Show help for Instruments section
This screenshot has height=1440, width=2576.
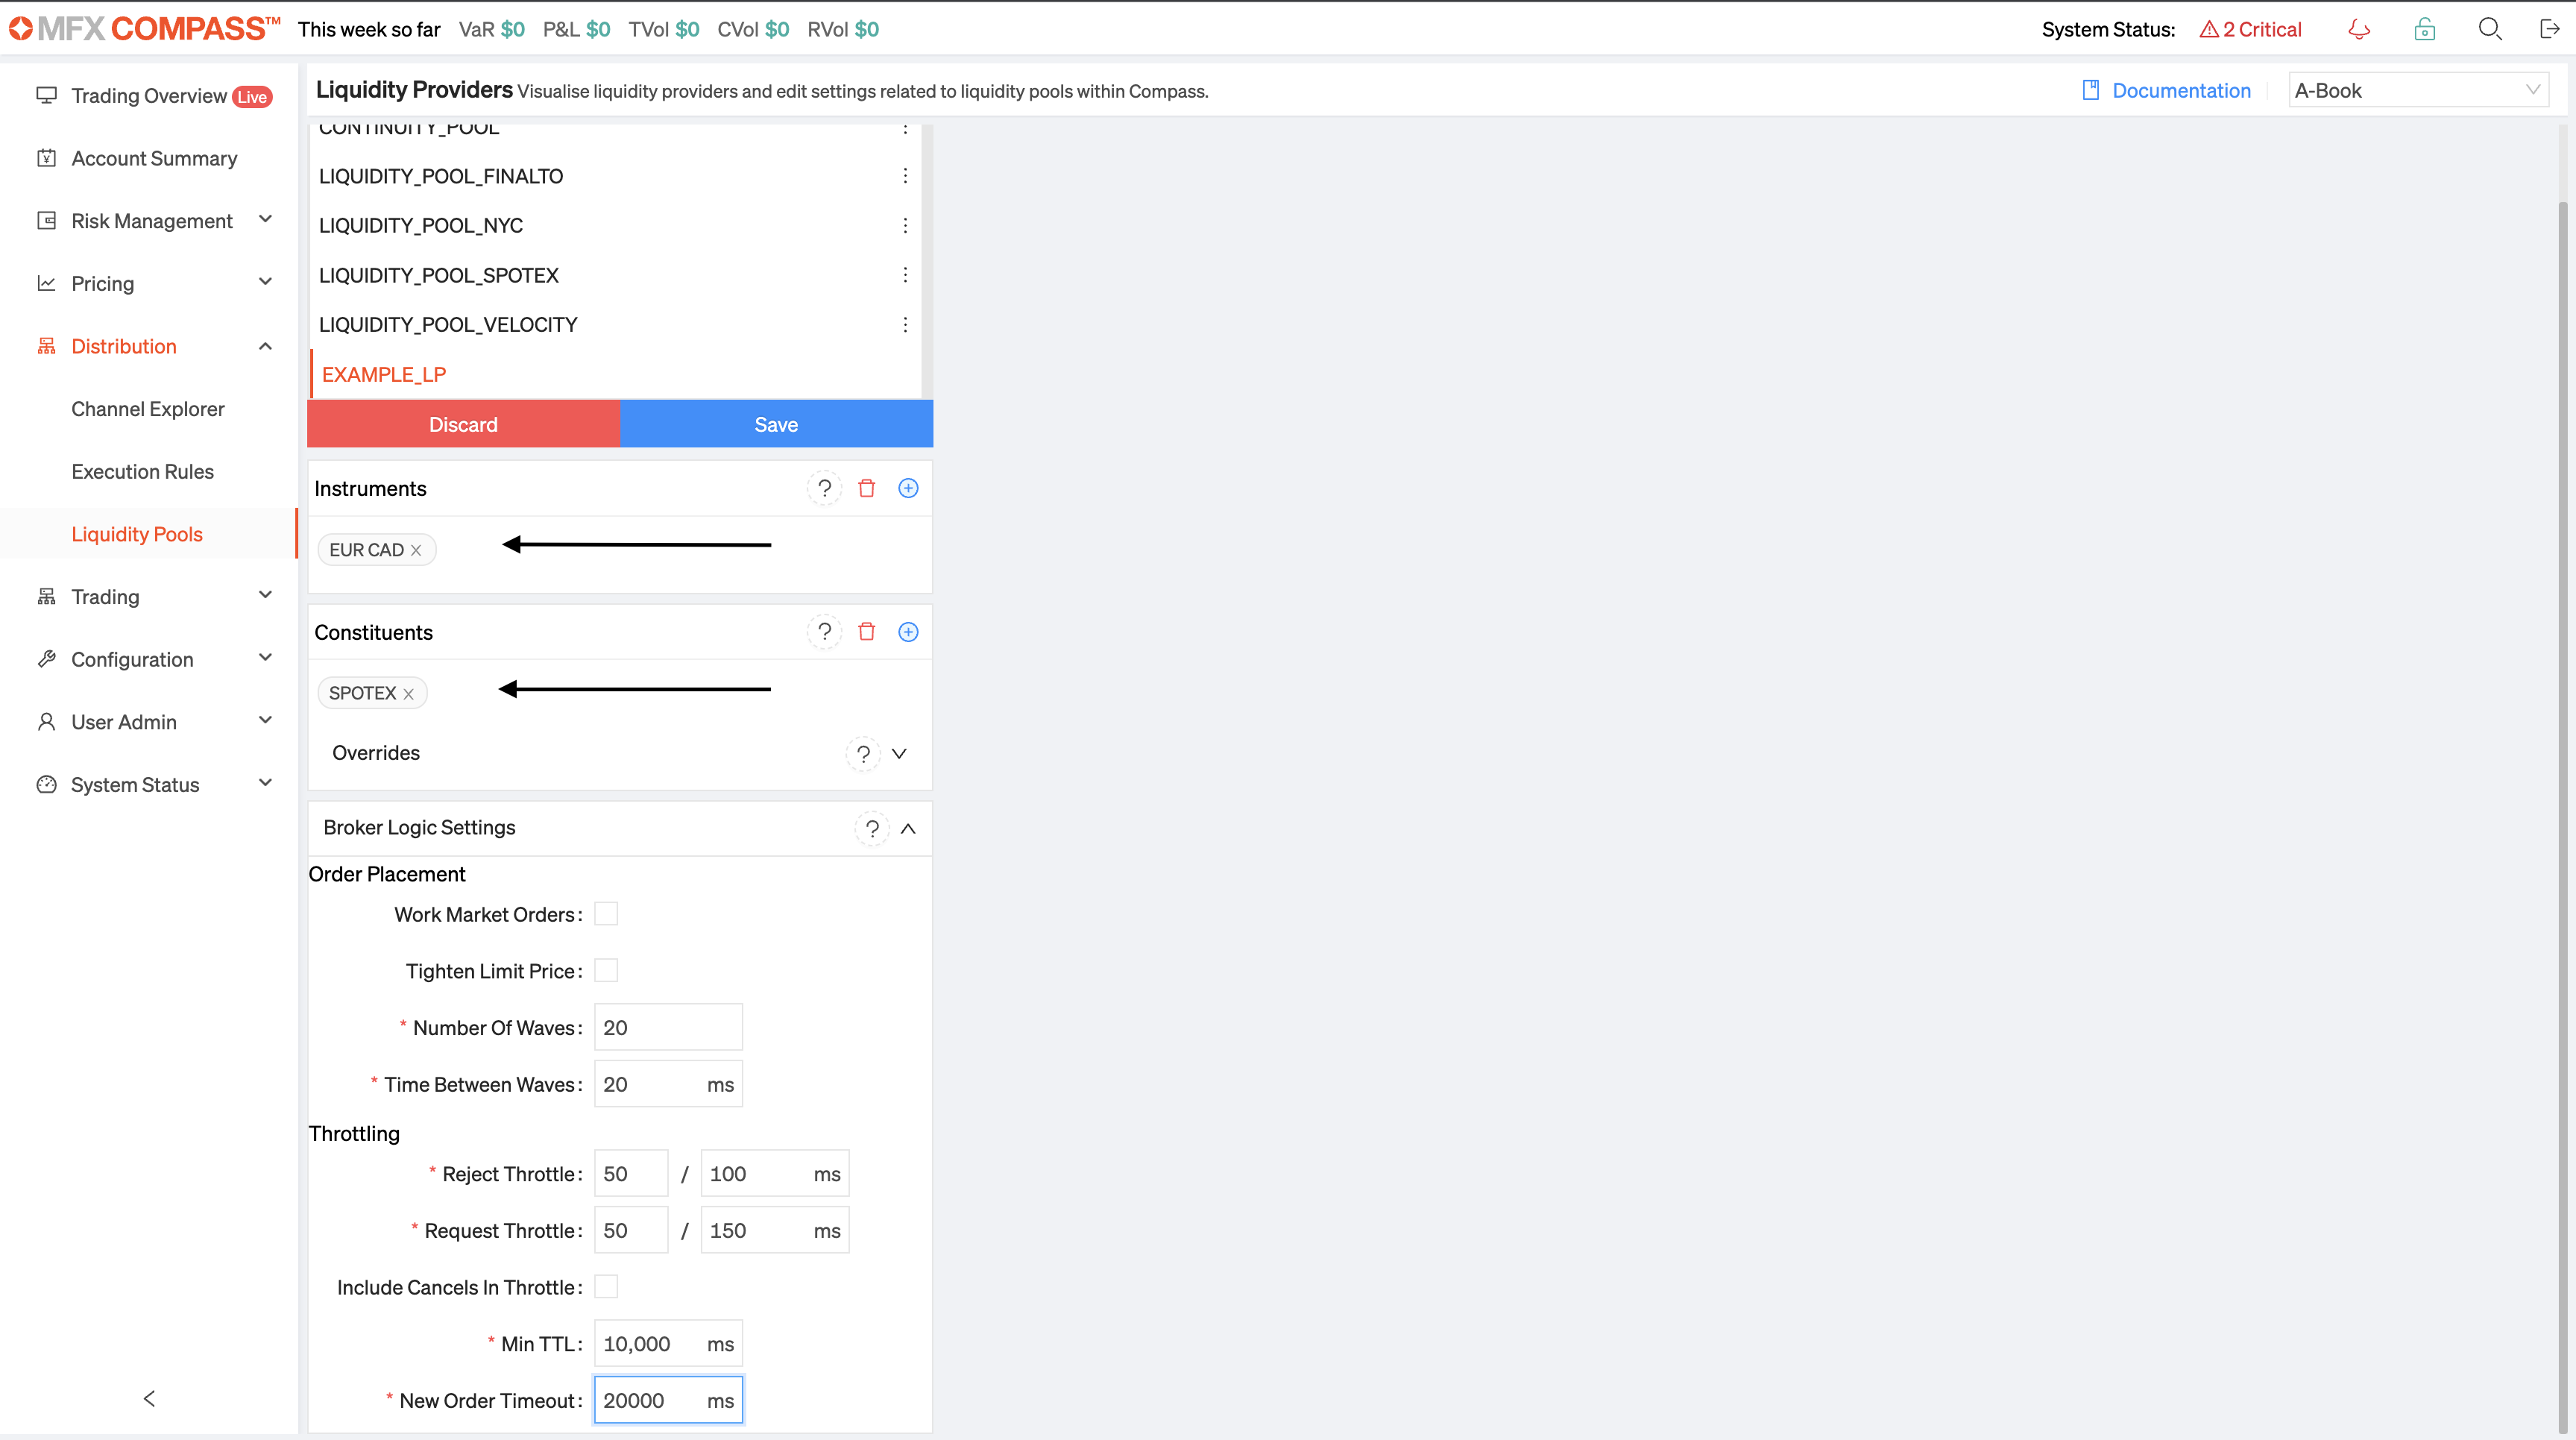(x=824, y=488)
